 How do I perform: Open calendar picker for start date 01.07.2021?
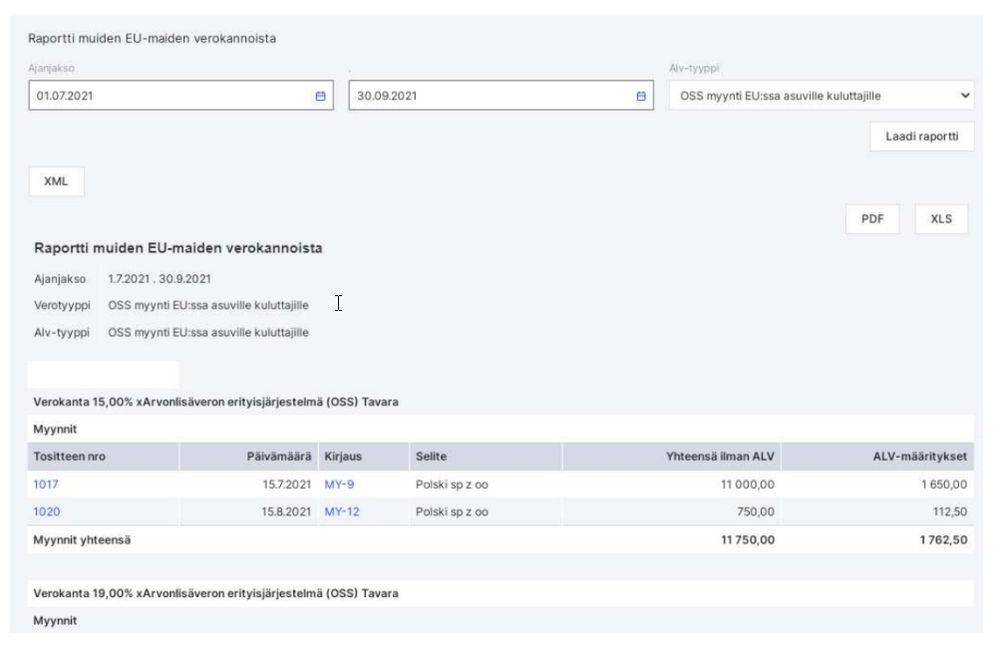(x=320, y=96)
